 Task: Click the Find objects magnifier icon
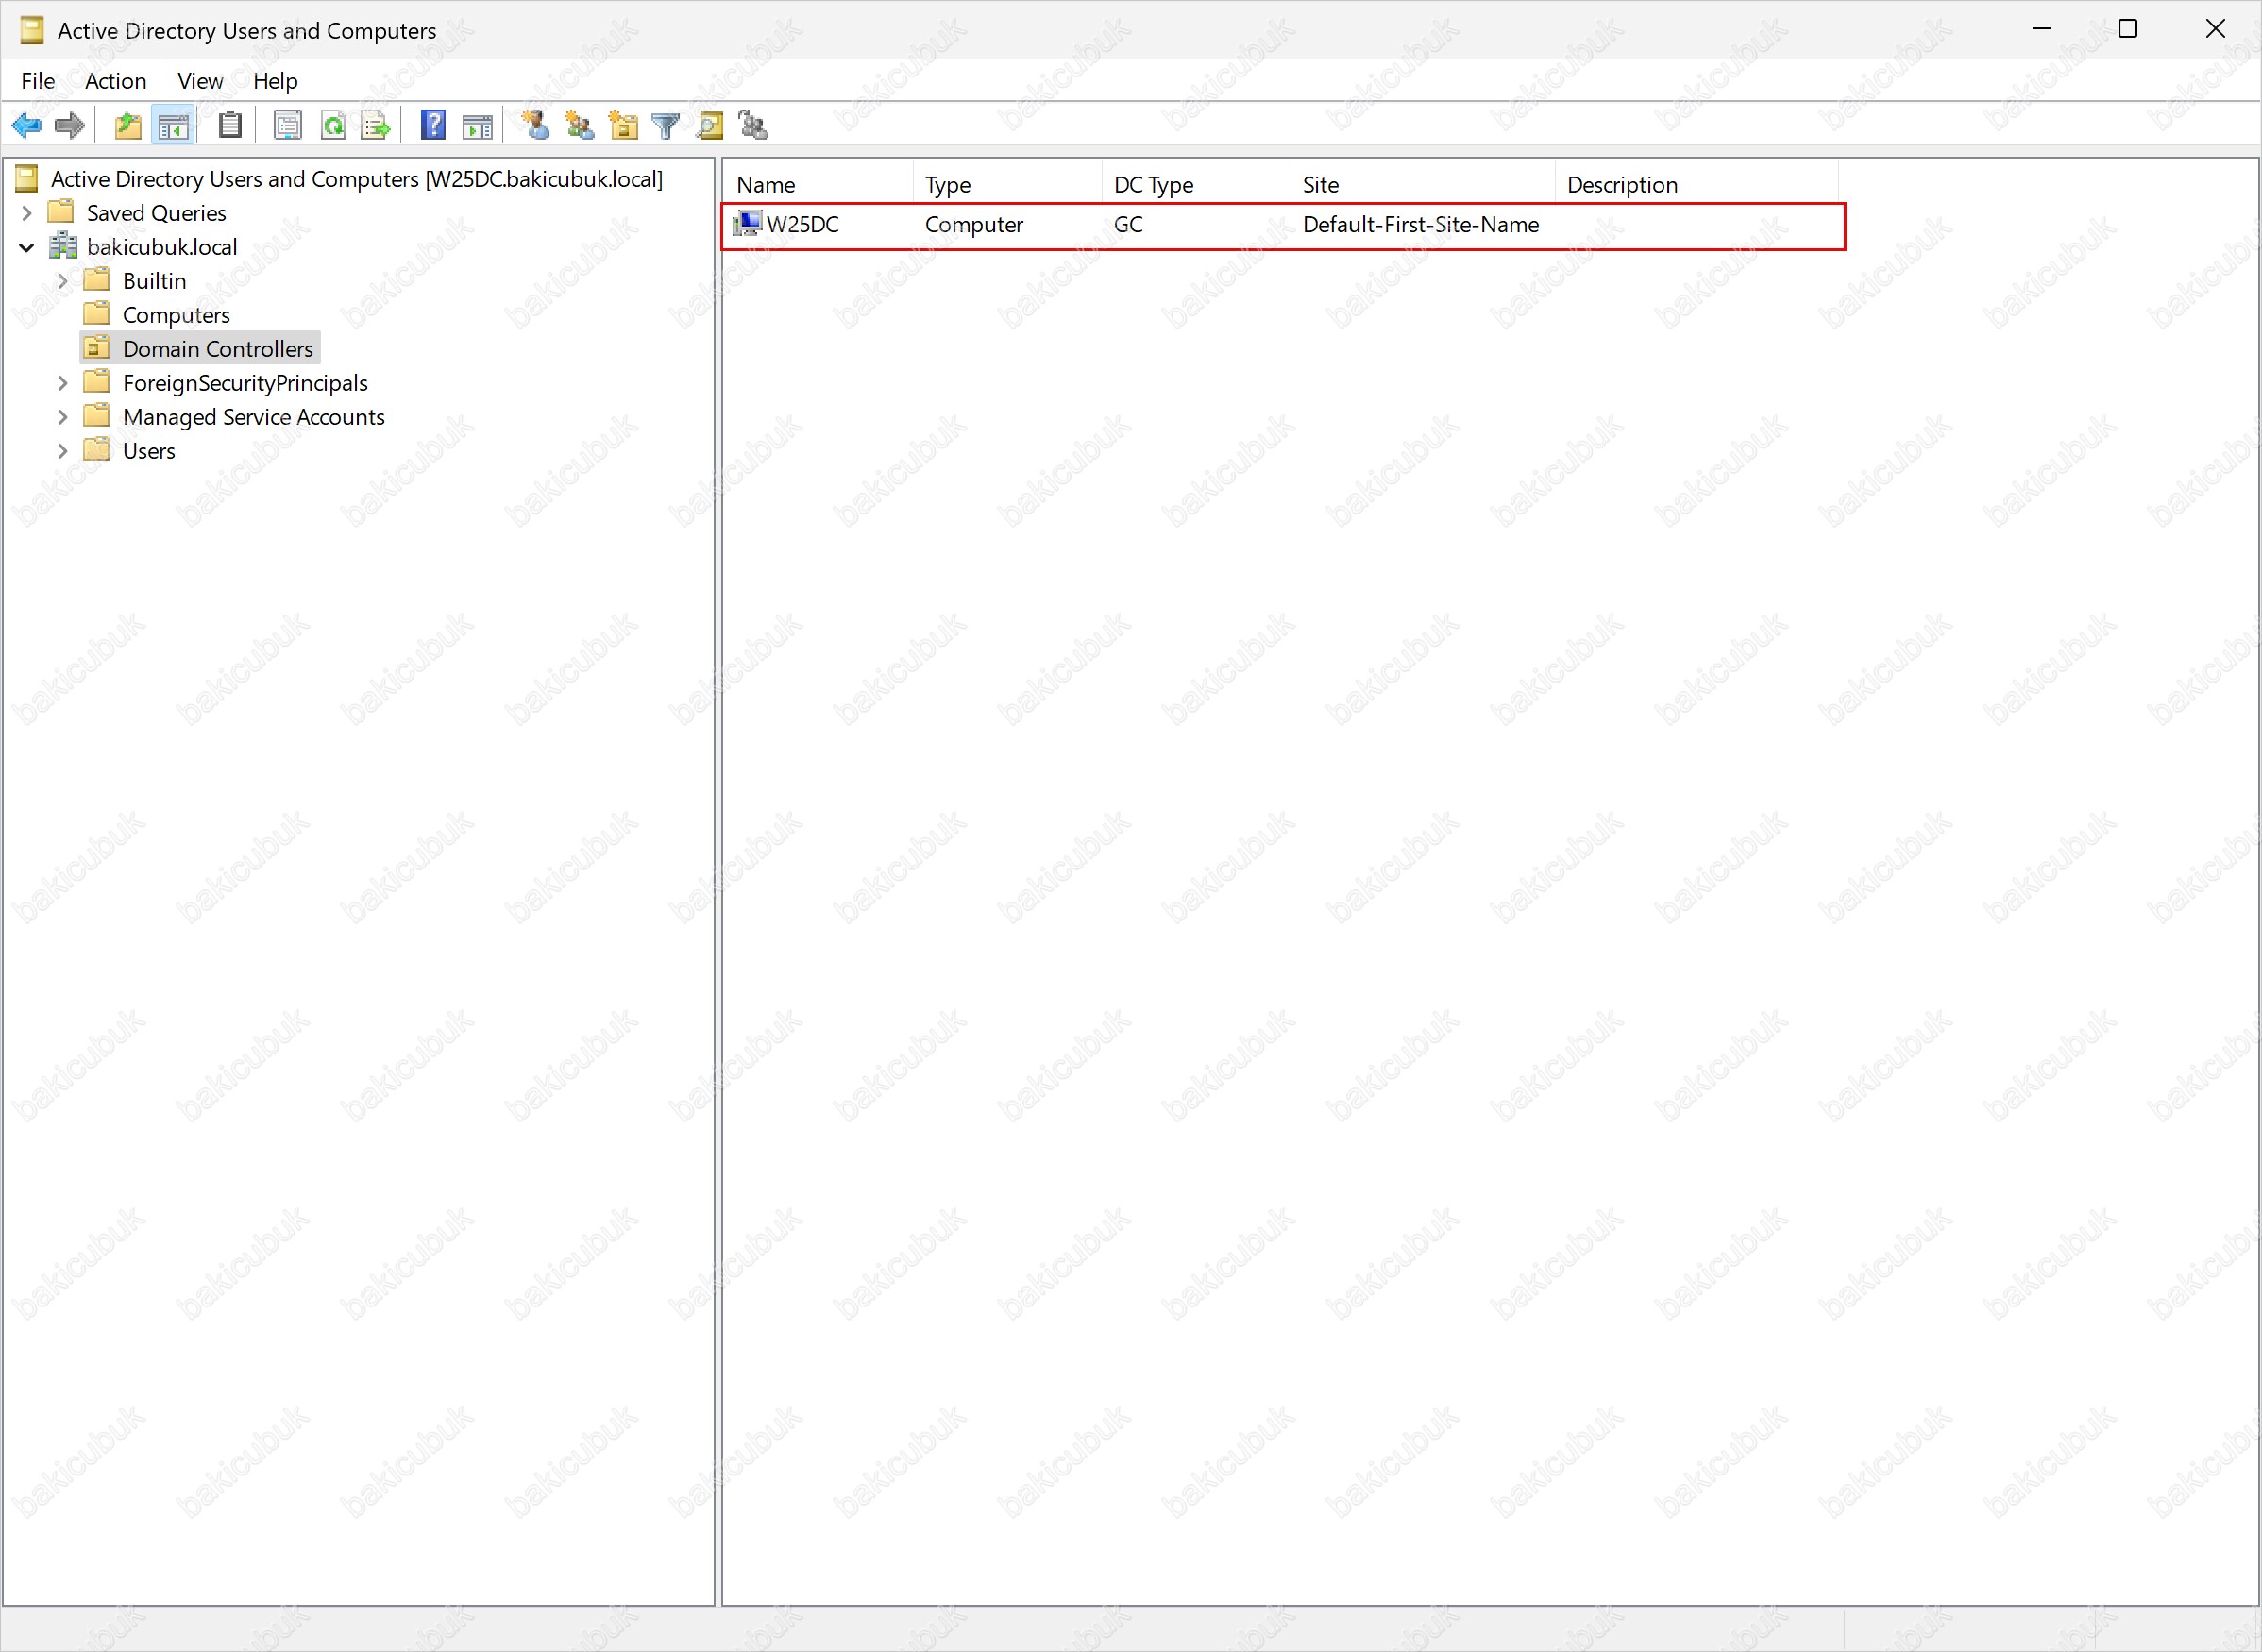(x=710, y=126)
